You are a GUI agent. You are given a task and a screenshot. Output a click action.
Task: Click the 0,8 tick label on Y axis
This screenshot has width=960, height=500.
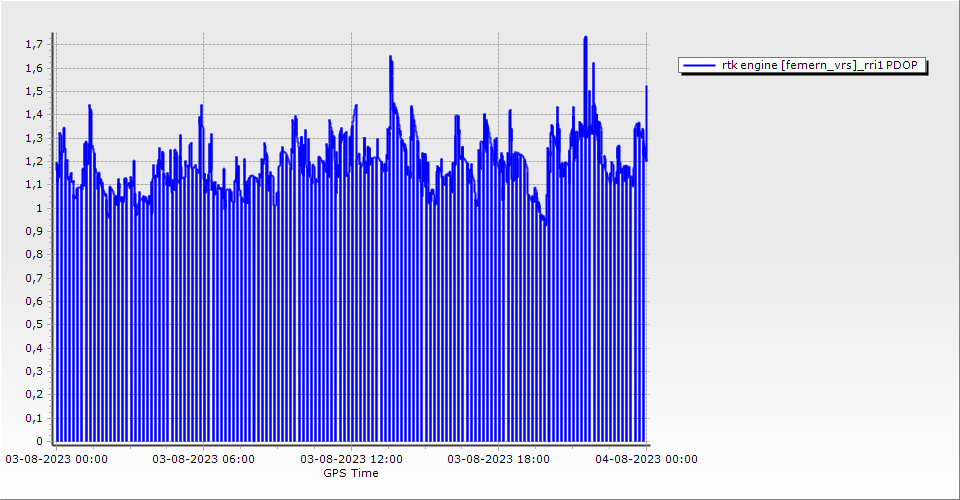(34, 255)
